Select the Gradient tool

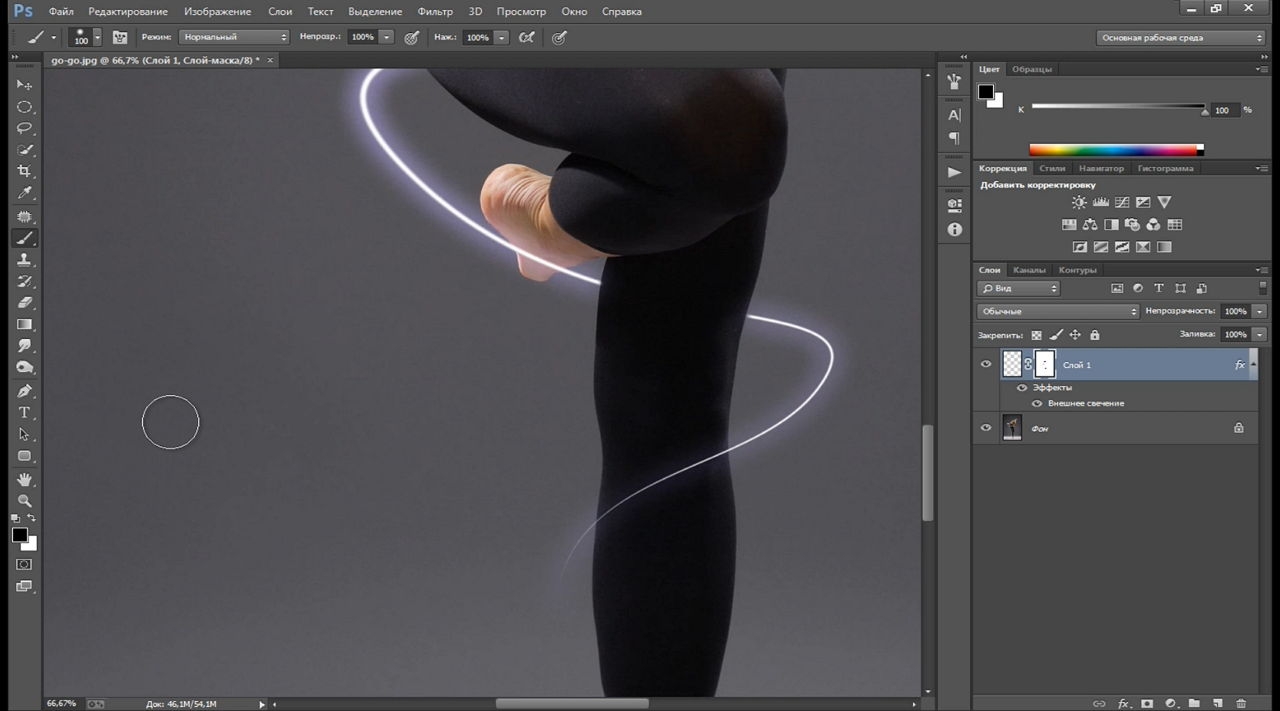(x=25, y=325)
